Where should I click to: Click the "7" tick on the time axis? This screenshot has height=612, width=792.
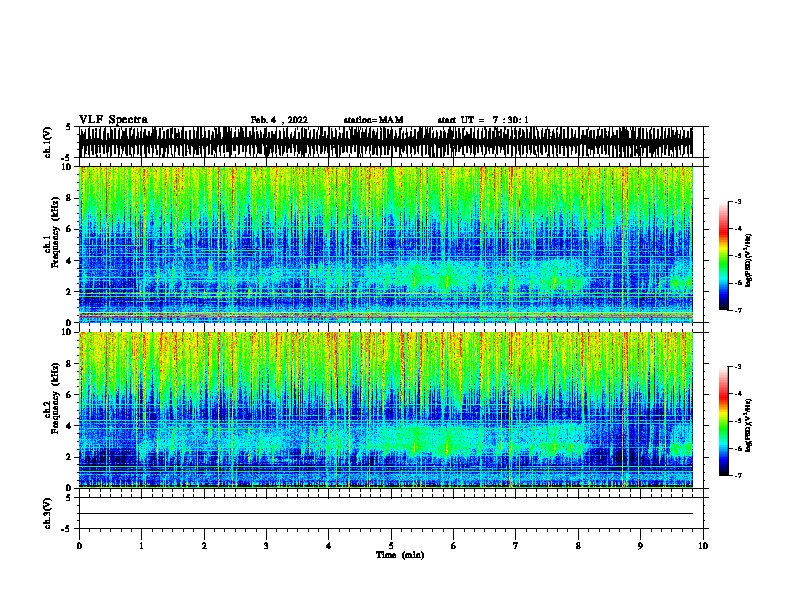click(x=516, y=545)
